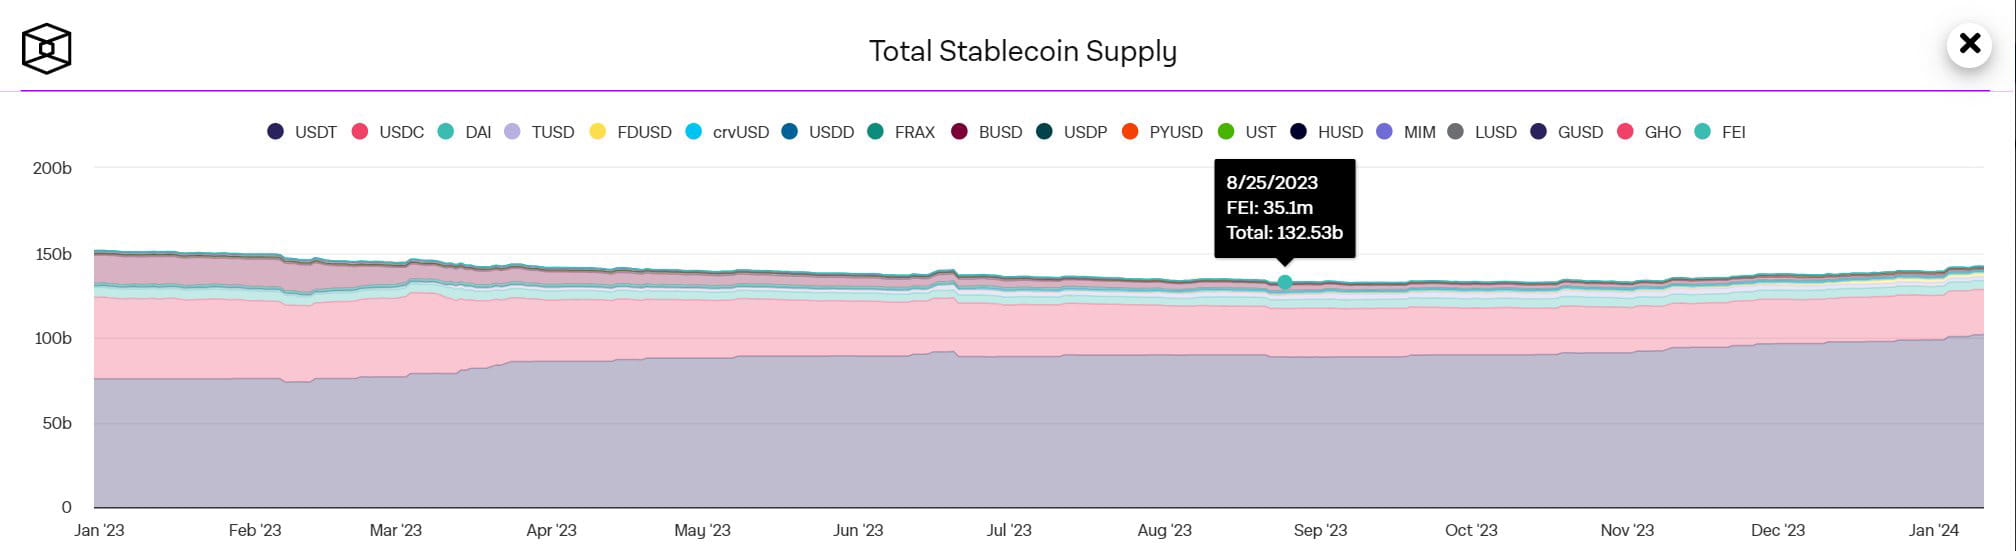Screen dimensions: 2016x551
Task: Click The Block cube logo
Action: click(47, 49)
